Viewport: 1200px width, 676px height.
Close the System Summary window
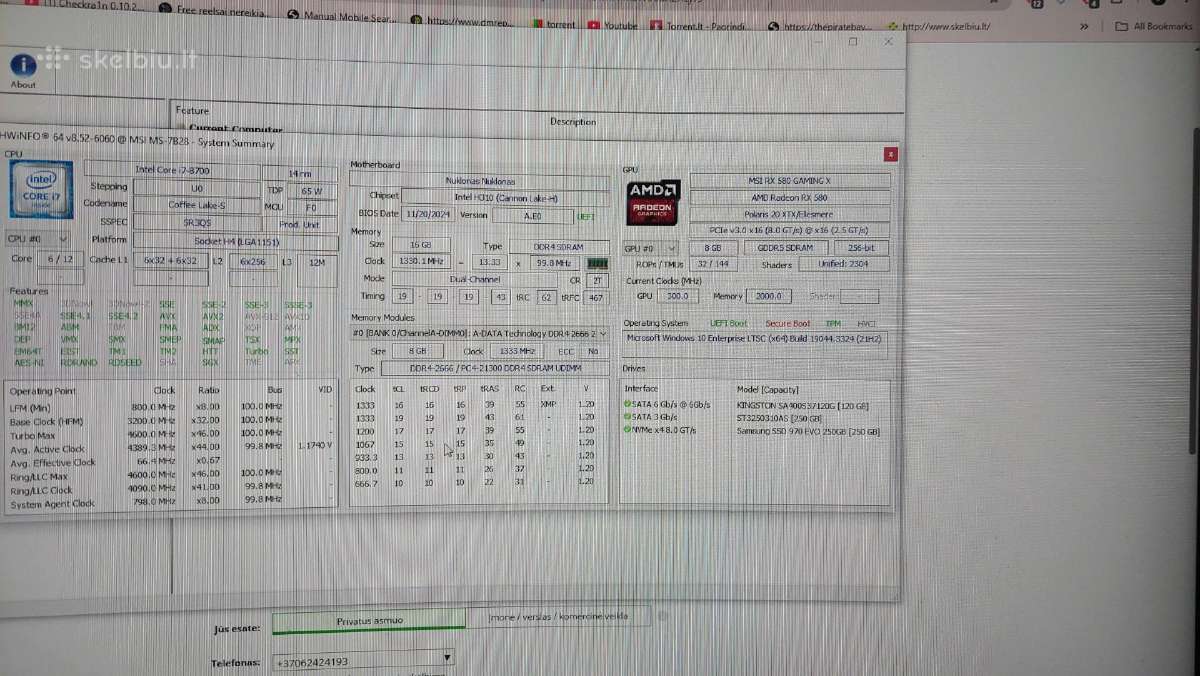890,154
